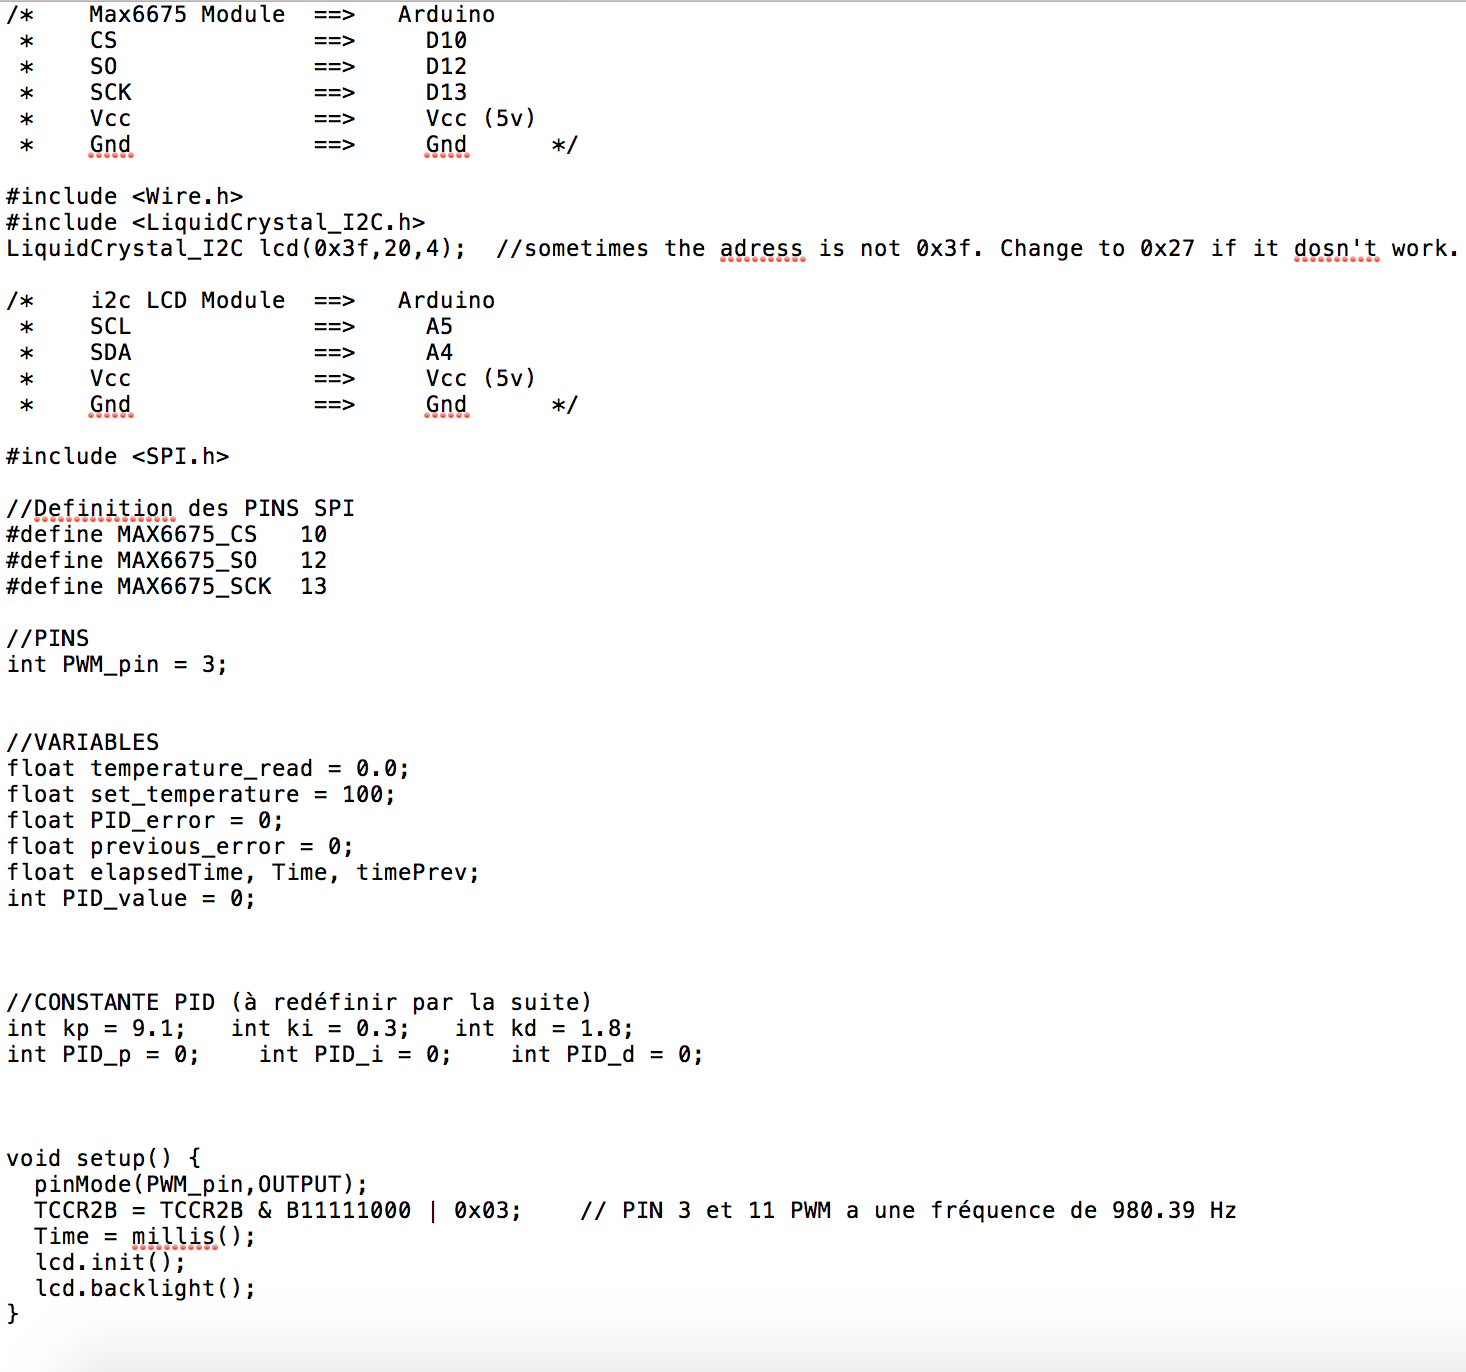Click on 'int PID_d = 0;' declaration
This screenshot has height=1372, width=1466.
tap(606, 1055)
